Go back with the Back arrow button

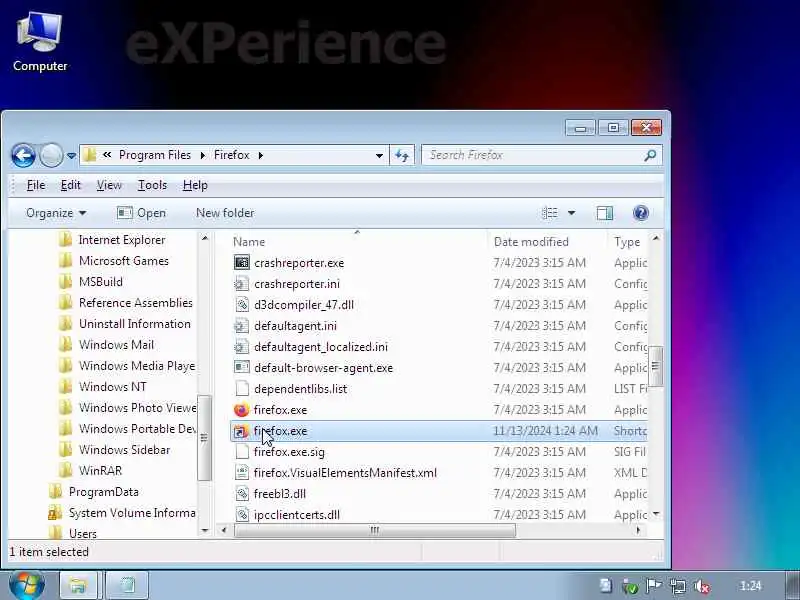coord(23,155)
